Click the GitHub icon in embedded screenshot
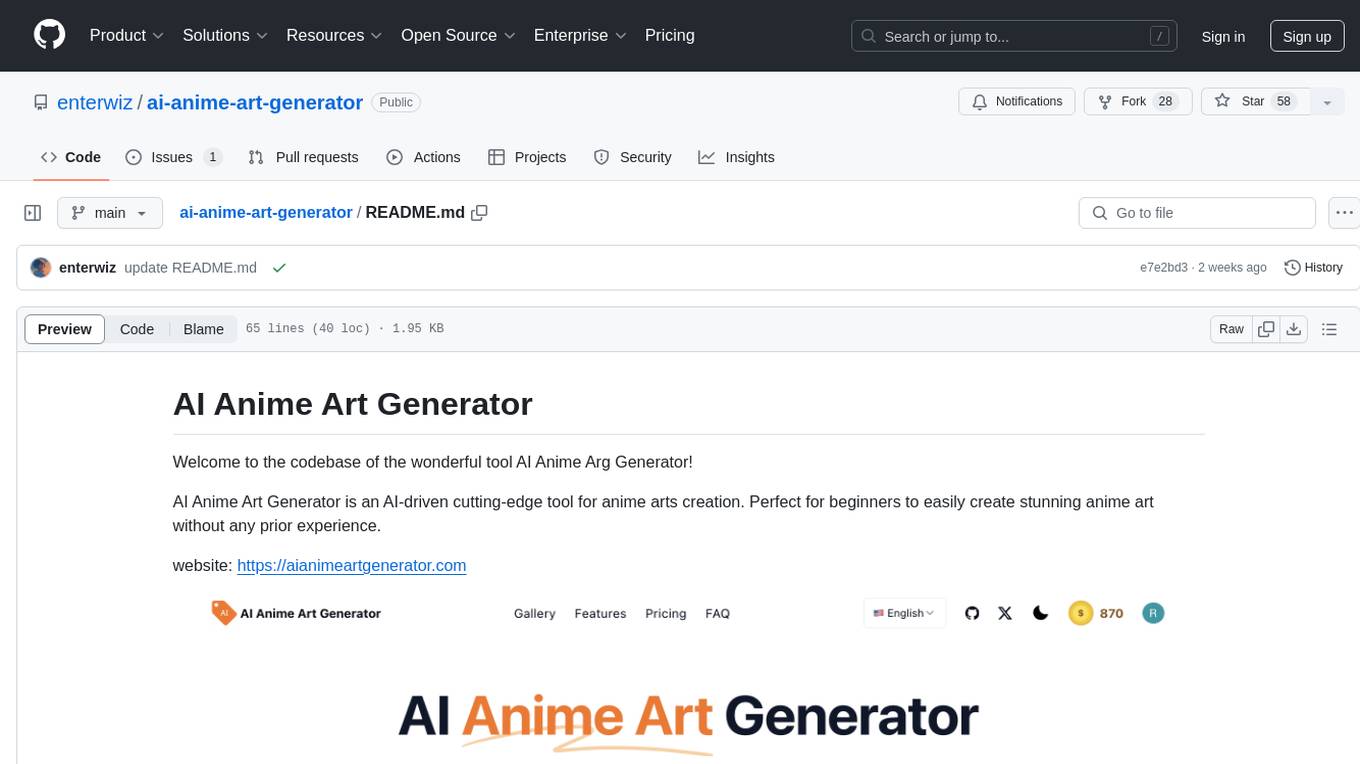 tap(972, 613)
